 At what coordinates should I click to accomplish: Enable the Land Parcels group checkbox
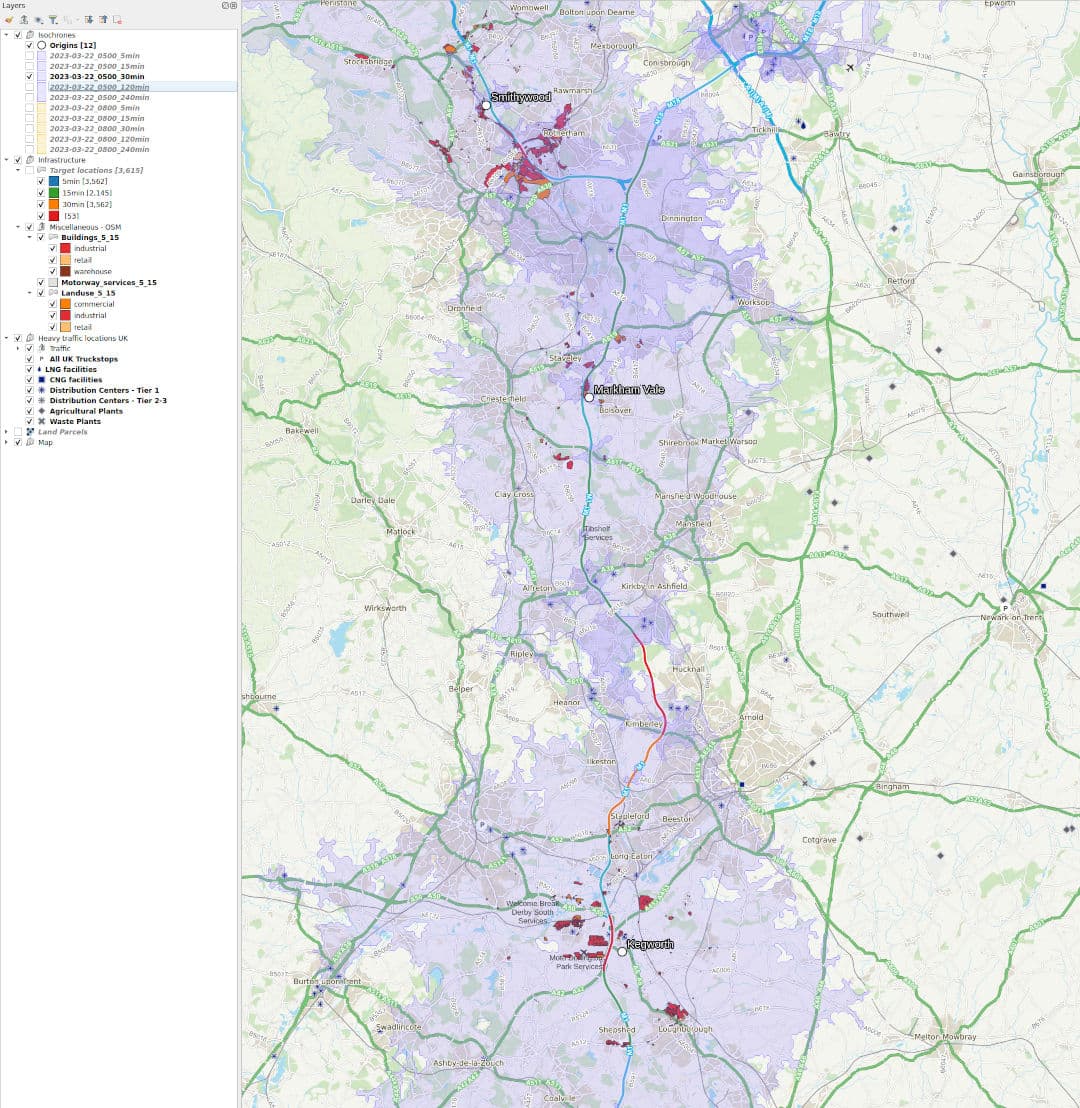click(18, 432)
